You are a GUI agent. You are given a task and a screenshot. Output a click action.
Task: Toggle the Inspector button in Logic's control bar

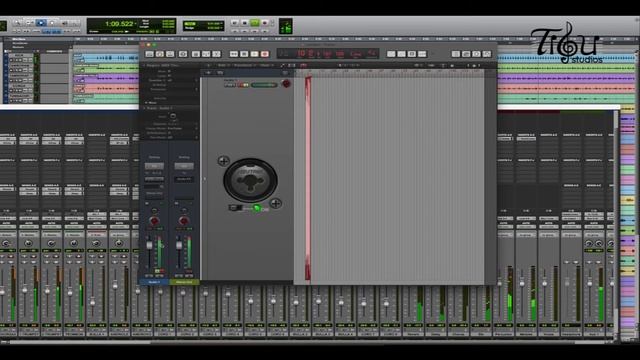(x=160, y=54)
